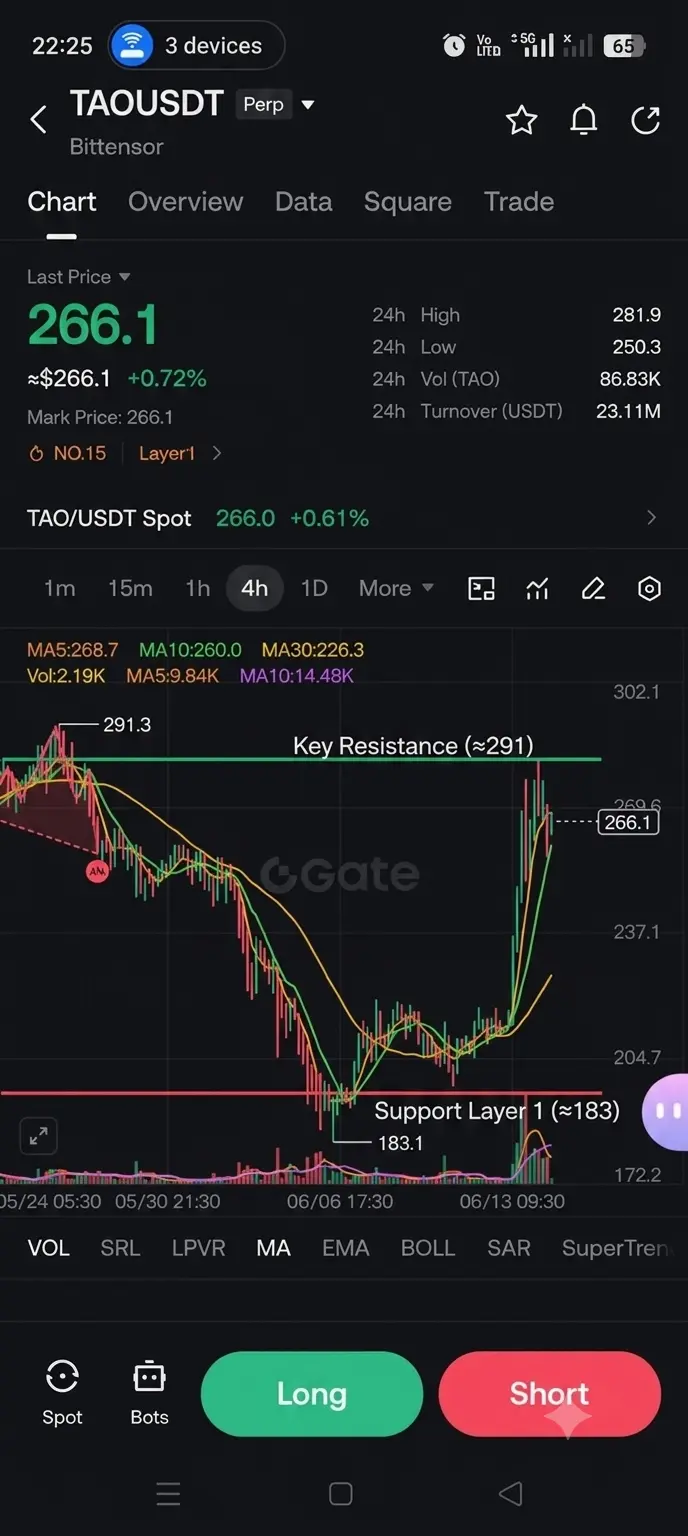Open the NO.15 hot ranking link
This screenshot has height=1536, width=688.
(x=68, y=453)
